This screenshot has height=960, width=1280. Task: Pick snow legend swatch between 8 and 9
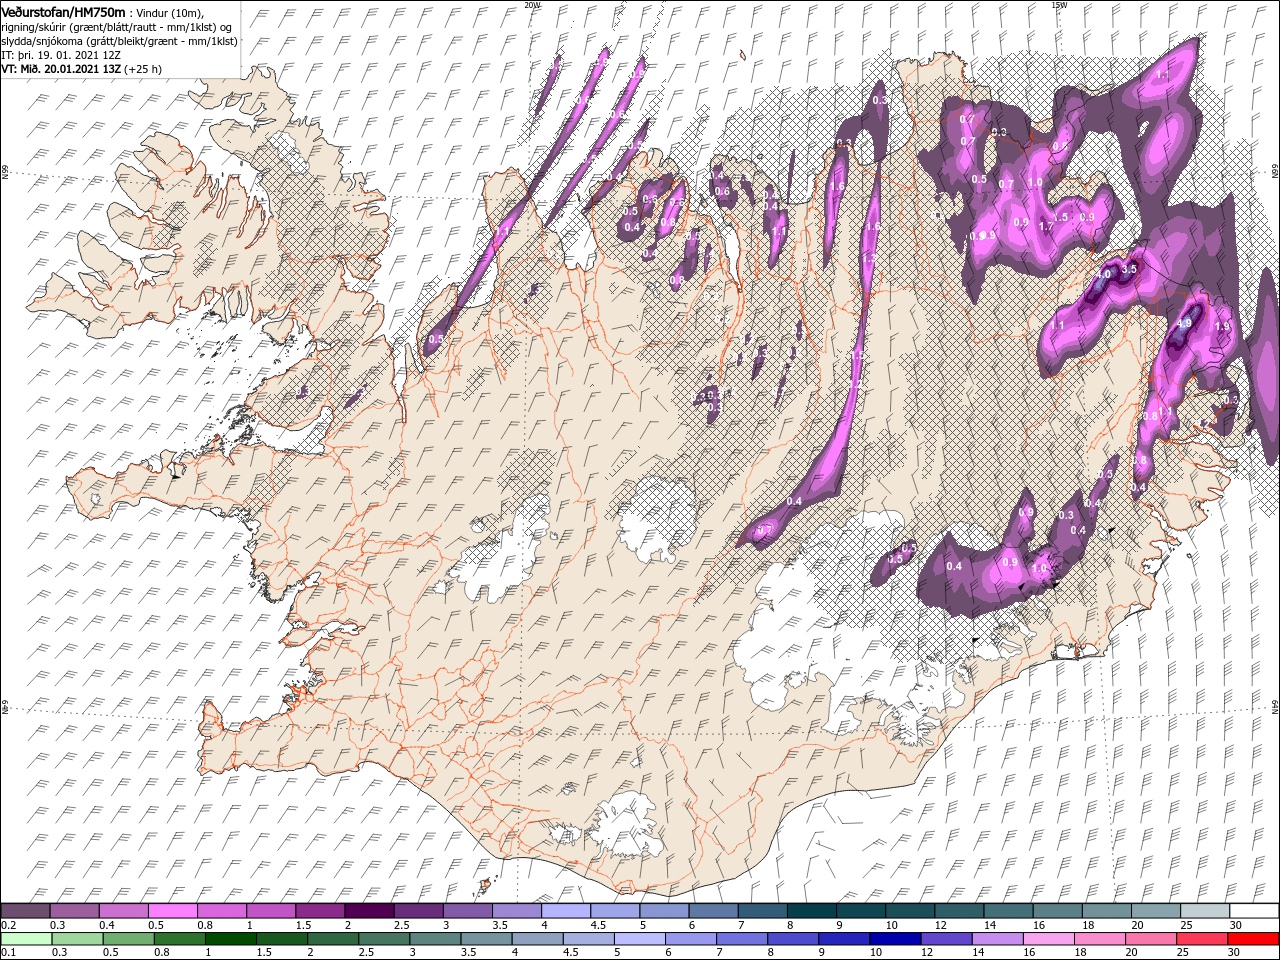811,911
